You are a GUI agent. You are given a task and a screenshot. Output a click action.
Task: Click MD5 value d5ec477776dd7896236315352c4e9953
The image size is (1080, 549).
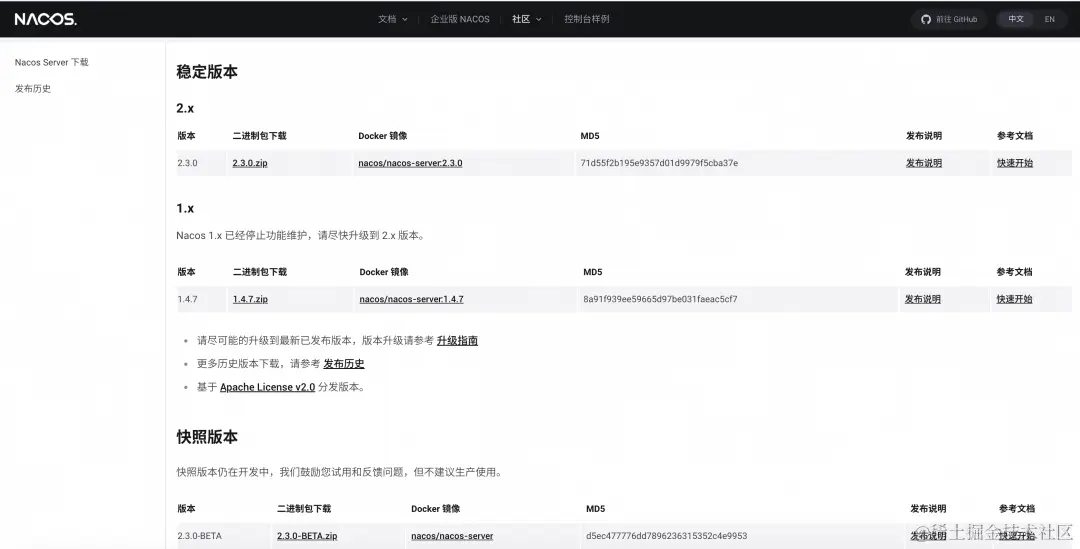click(x=667, y=536)
